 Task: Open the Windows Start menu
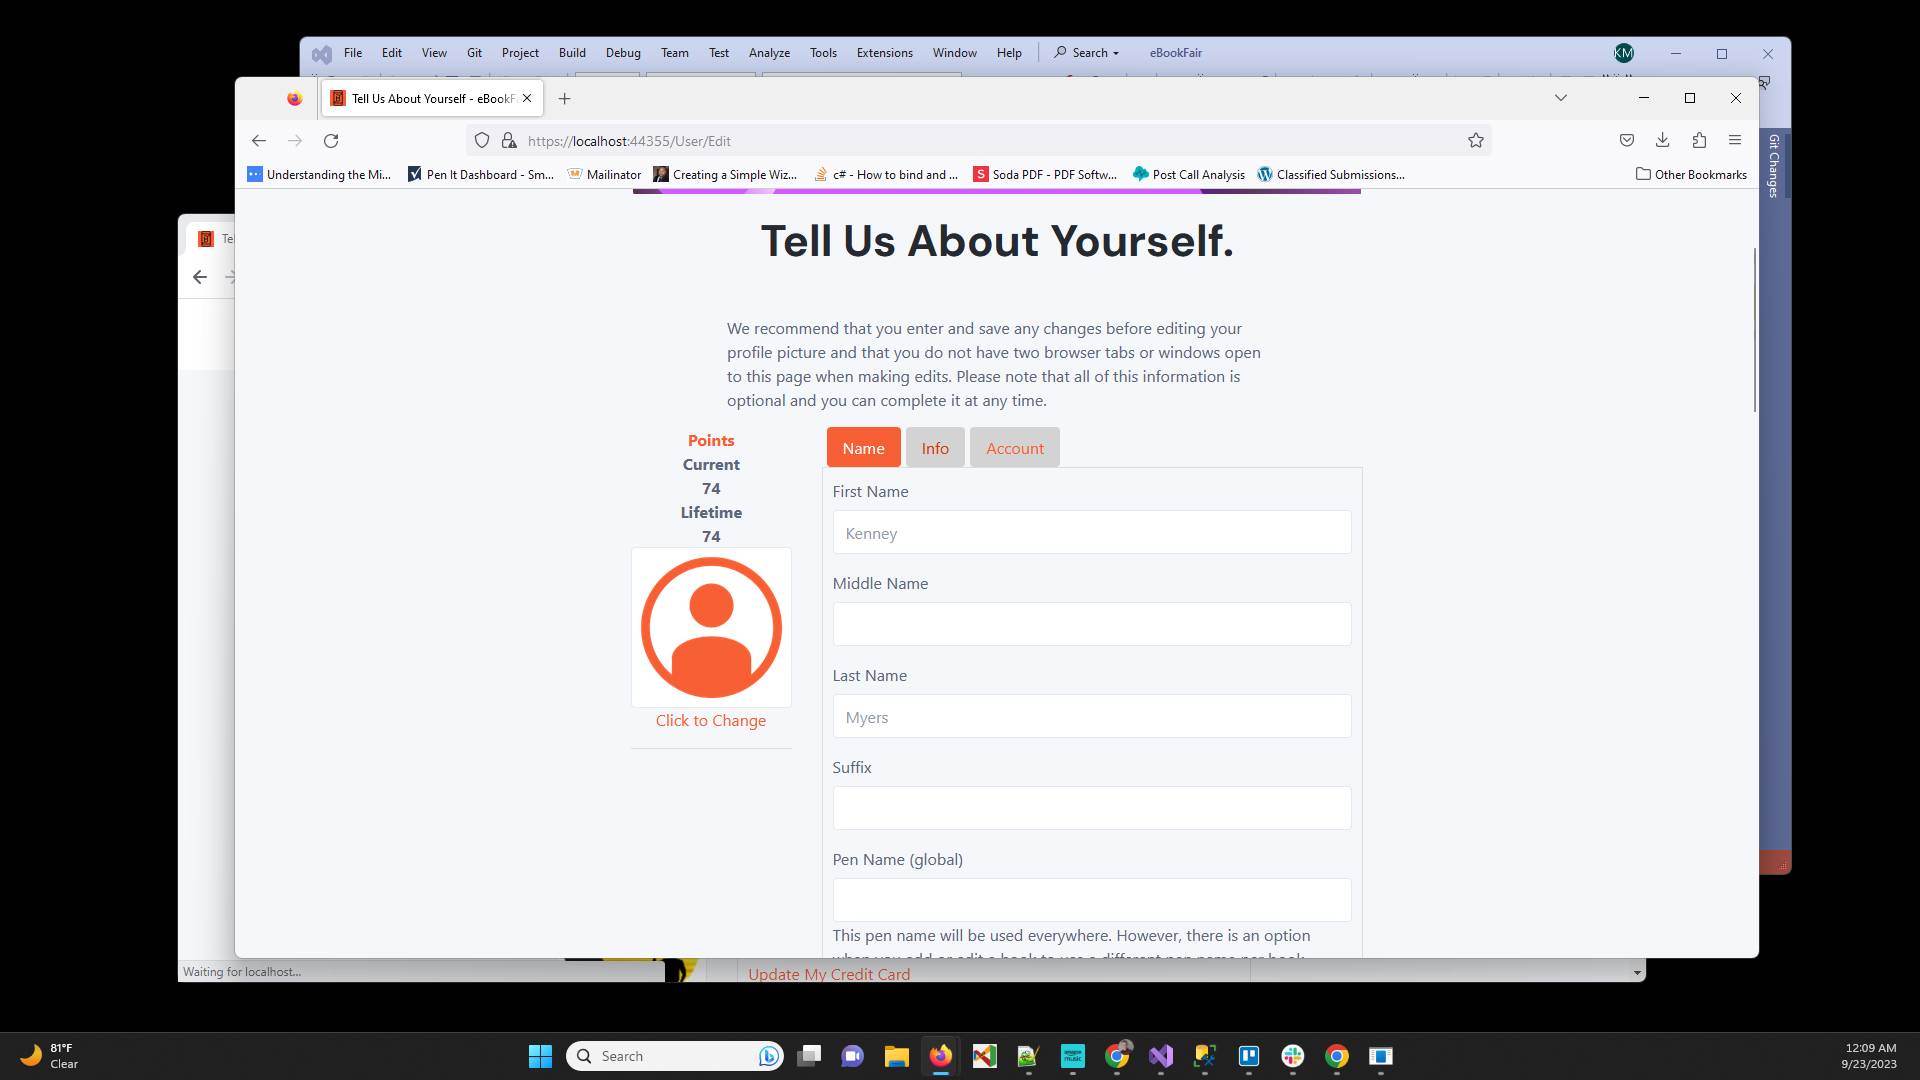[x=540, y=1056]
